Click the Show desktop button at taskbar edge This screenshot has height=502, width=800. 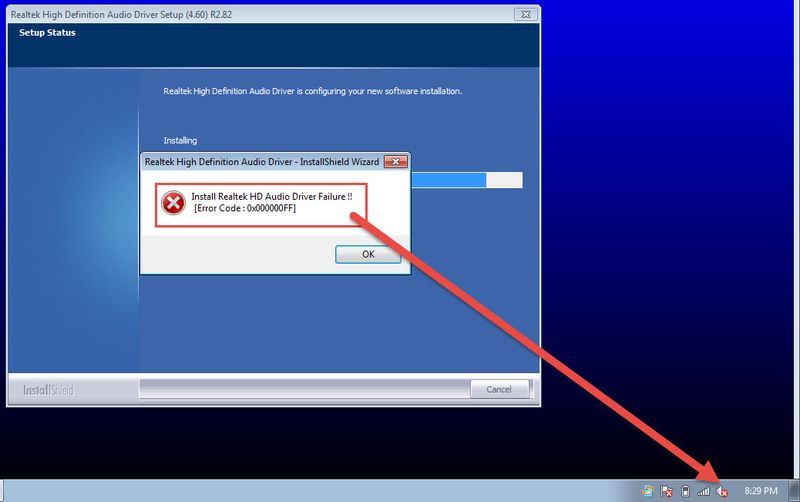coord(794,491)
